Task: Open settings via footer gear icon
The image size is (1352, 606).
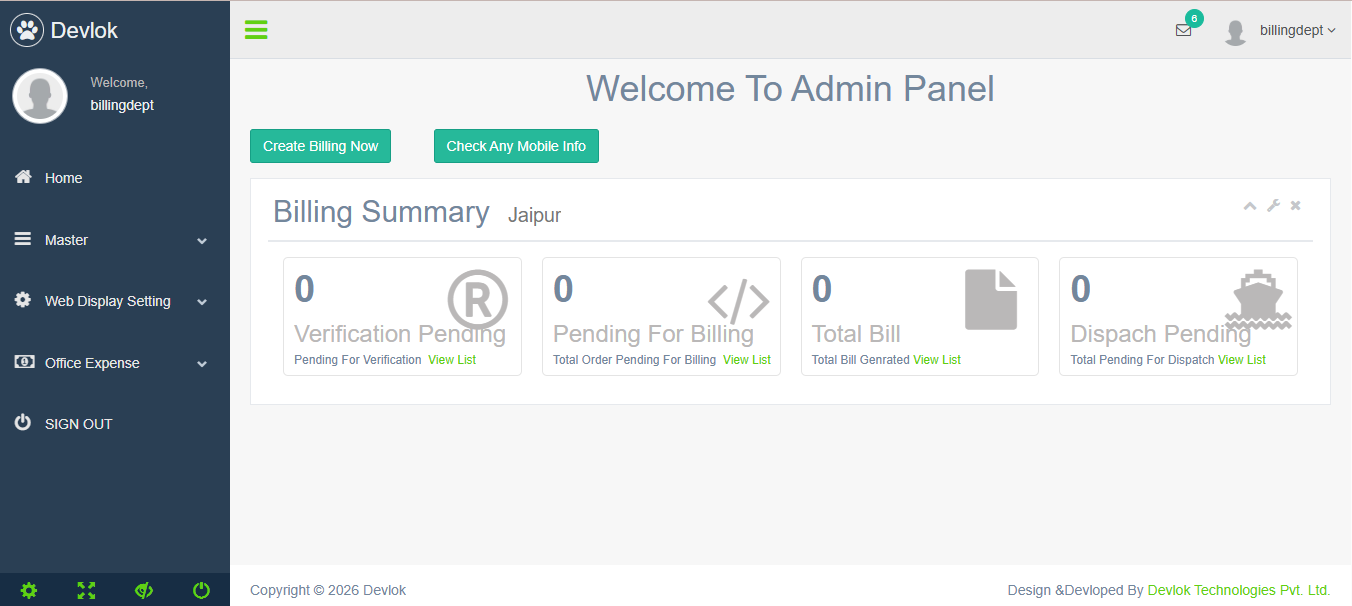Action: coord(29,591)
